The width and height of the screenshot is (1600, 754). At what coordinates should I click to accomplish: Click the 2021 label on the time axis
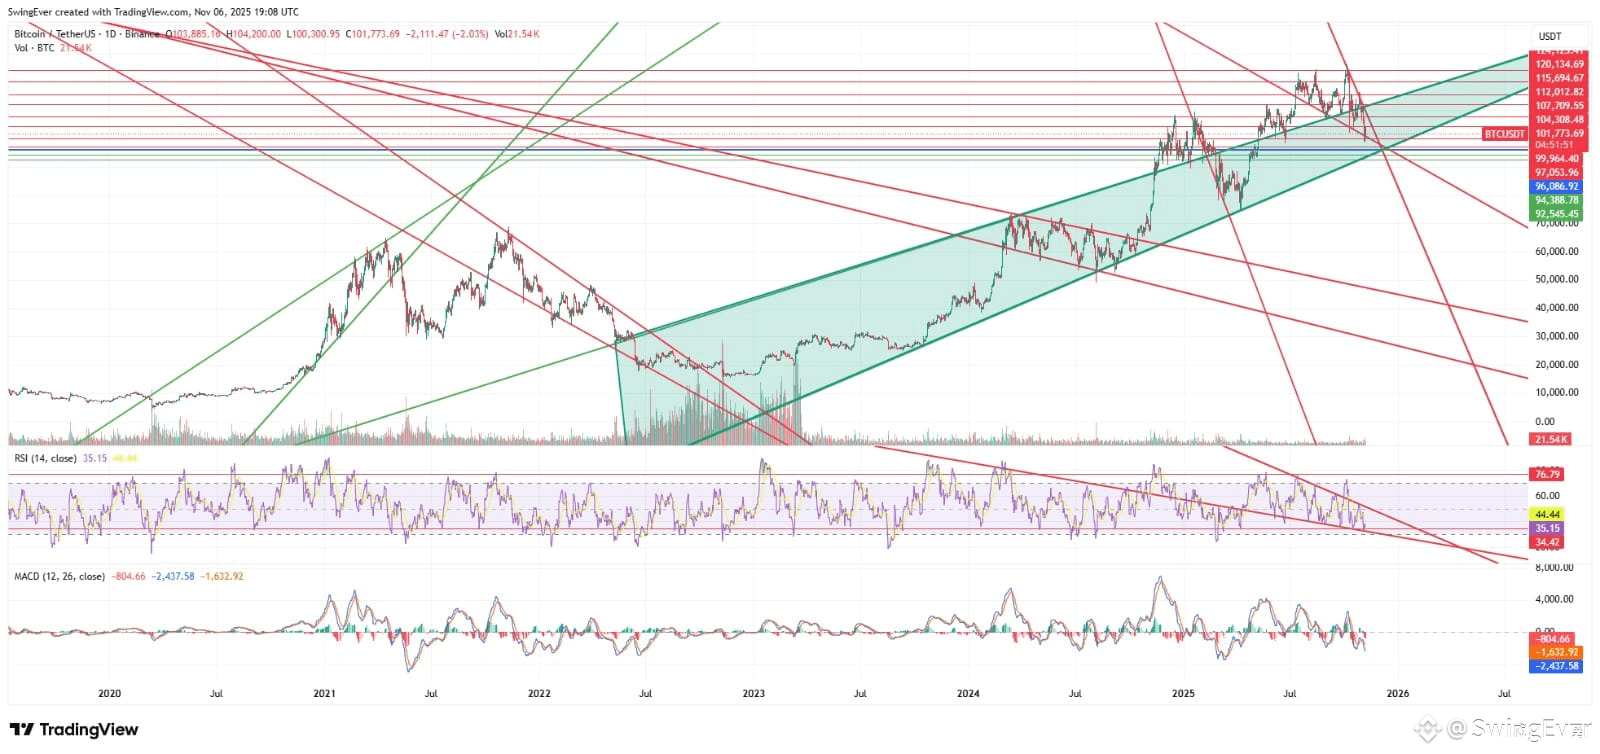[x=324, y=693]
